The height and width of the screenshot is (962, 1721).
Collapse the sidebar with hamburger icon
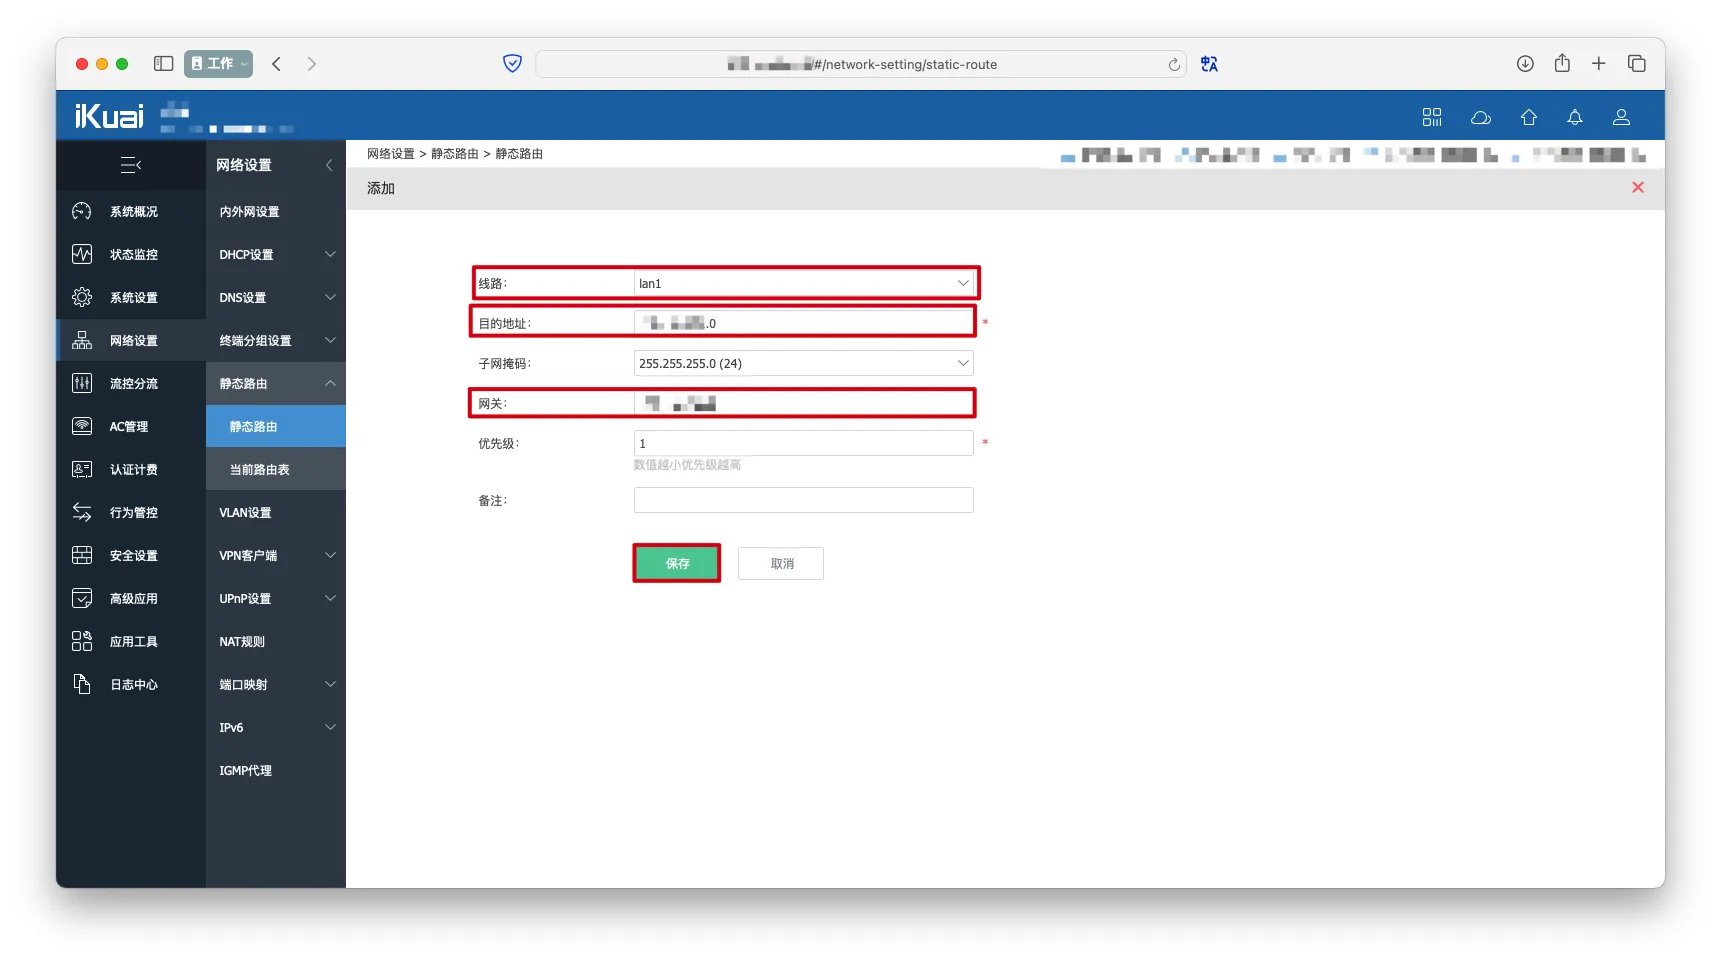pyautogui.click(x=131, y=165)
